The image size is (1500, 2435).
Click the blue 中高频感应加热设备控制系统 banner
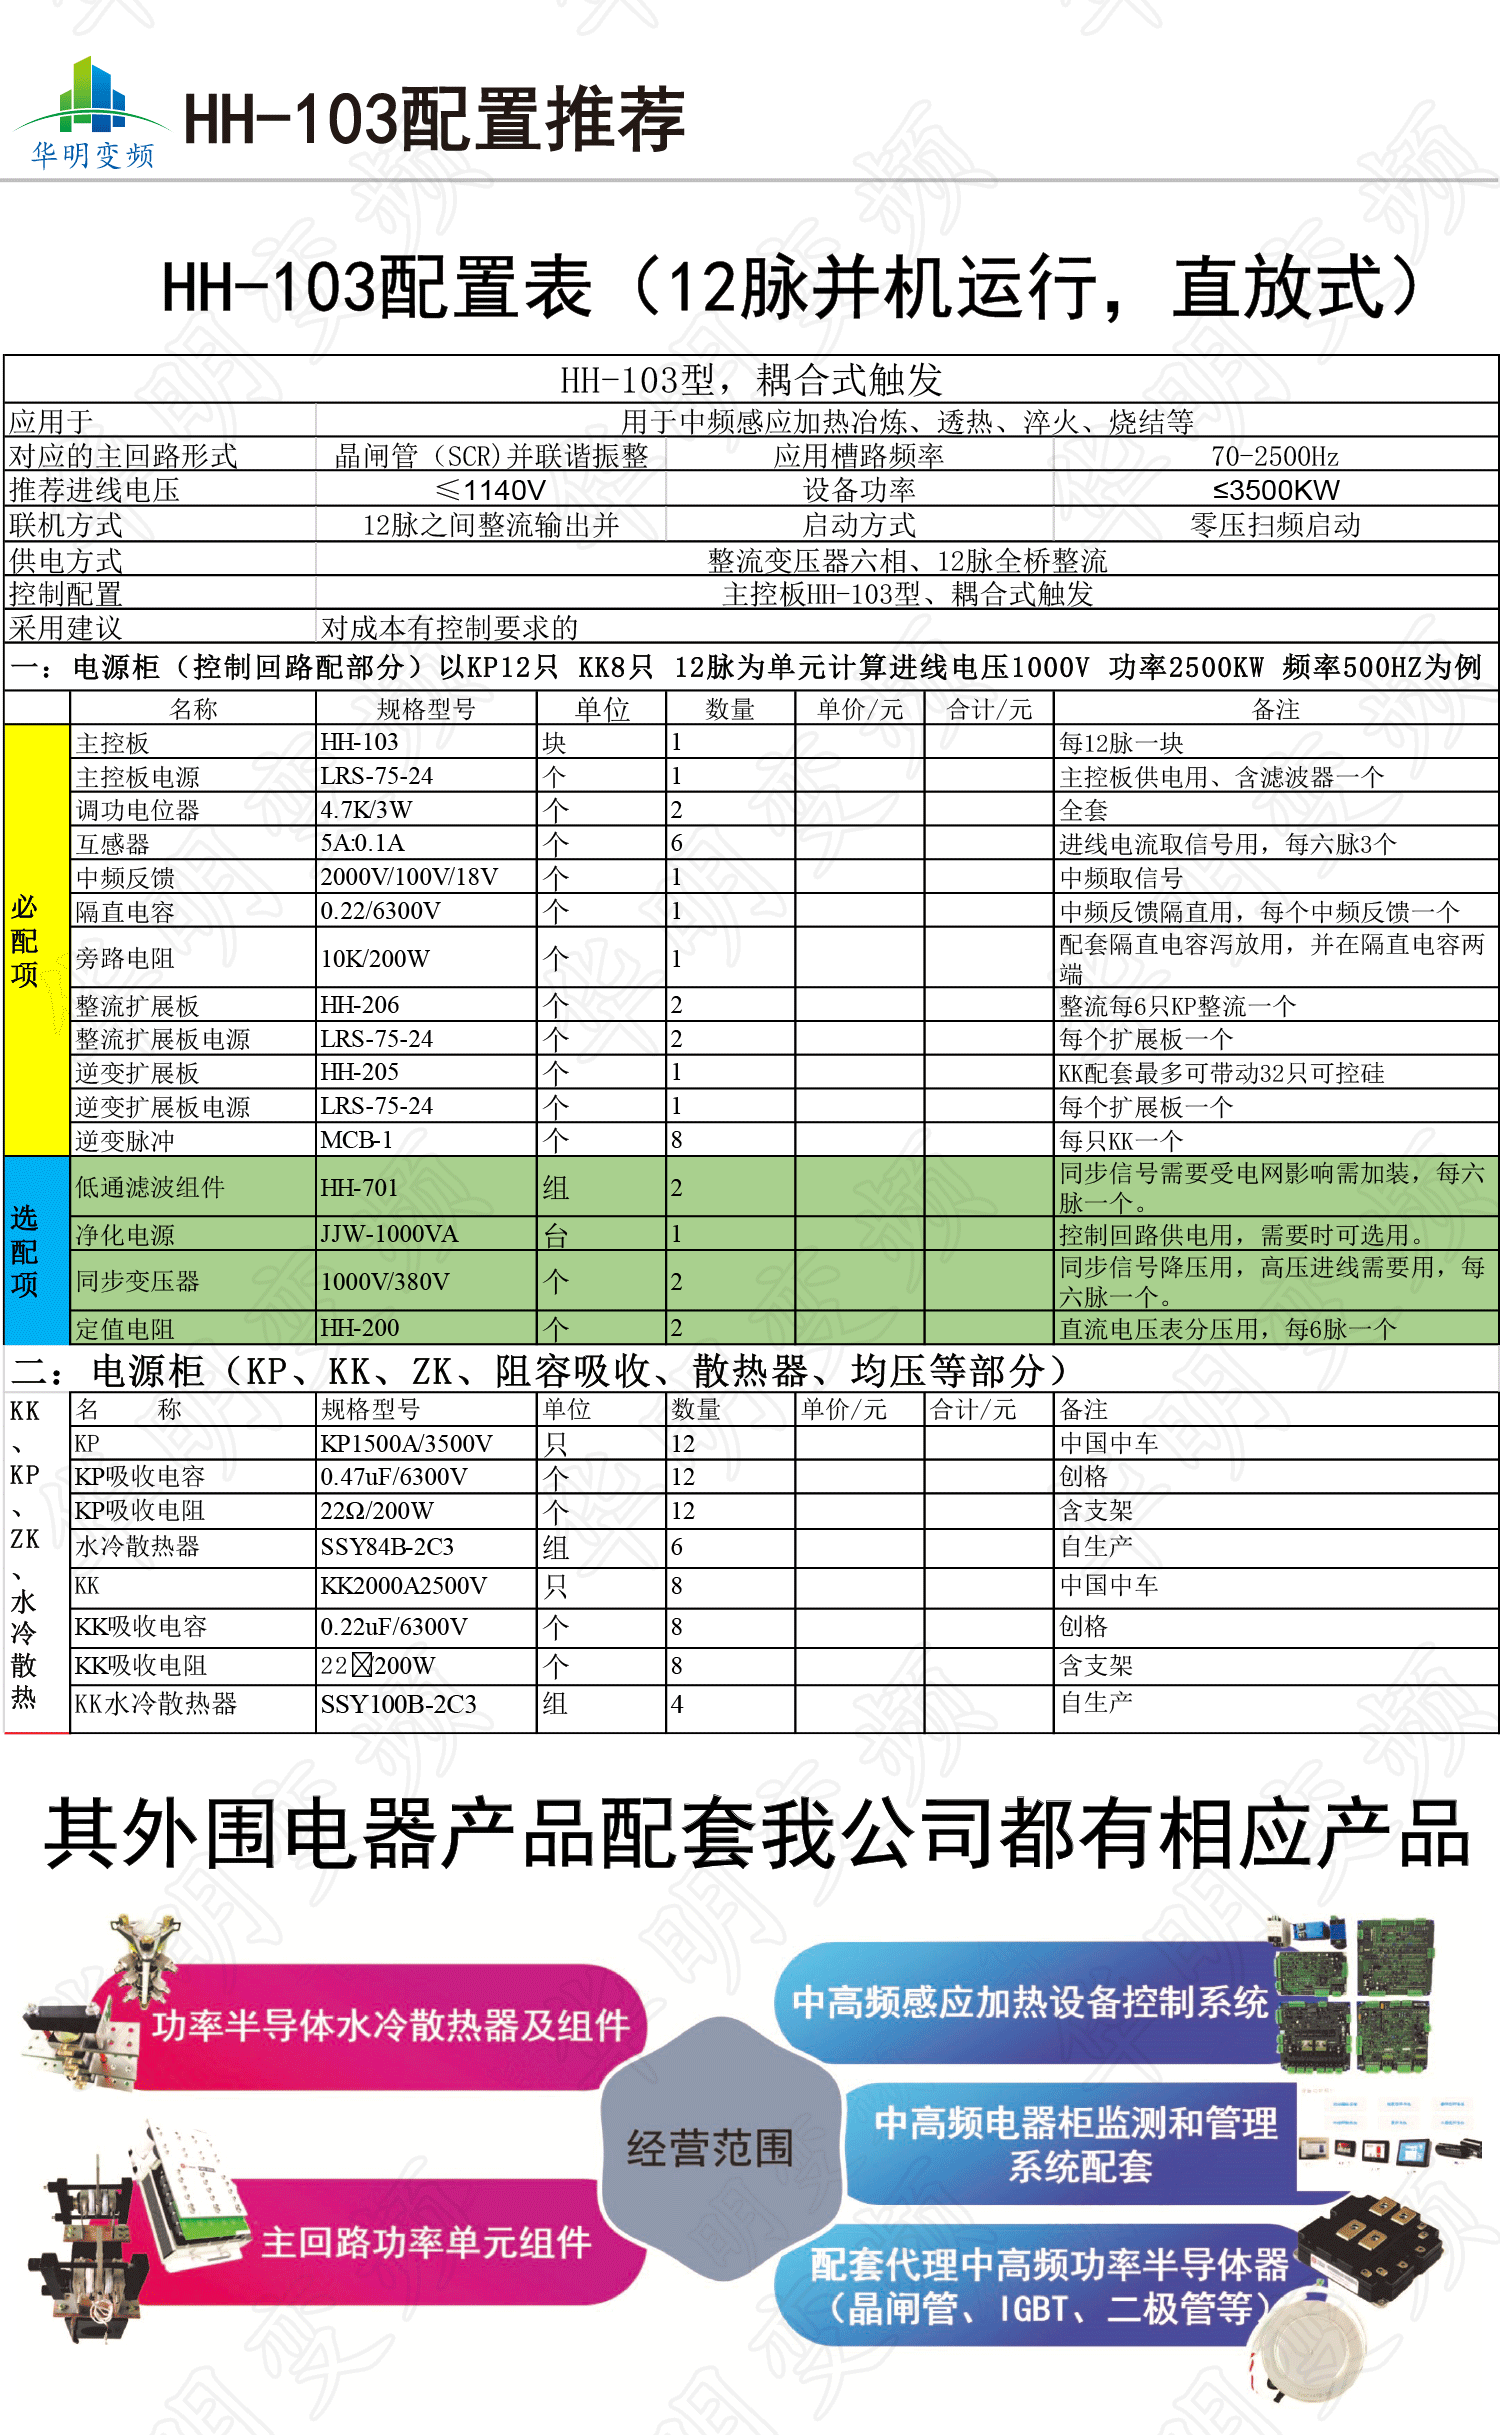pos(1030,2001)
